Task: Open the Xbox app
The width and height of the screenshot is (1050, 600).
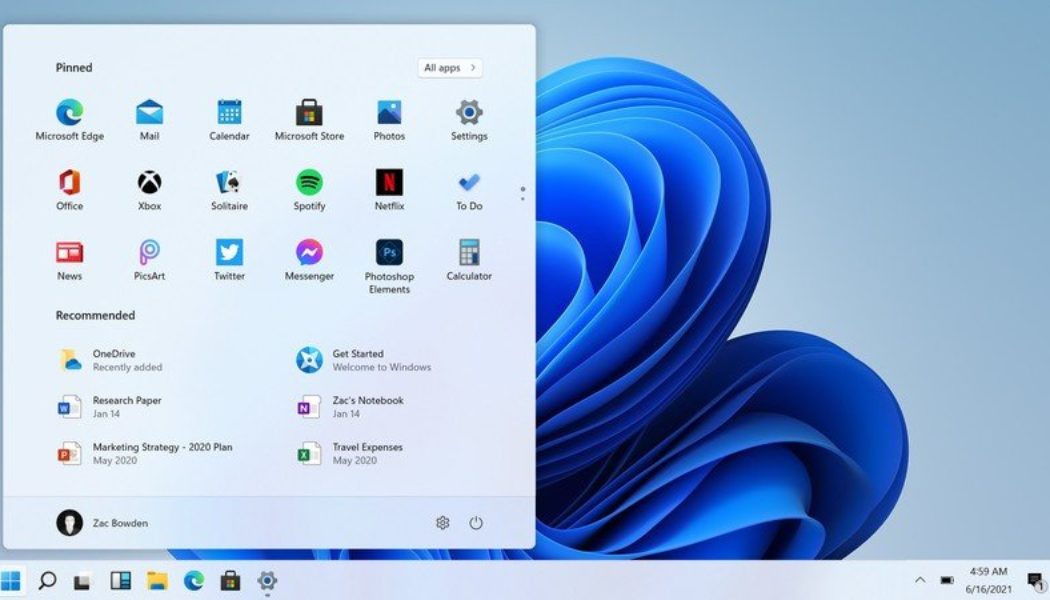Action: tap(149, 190)
